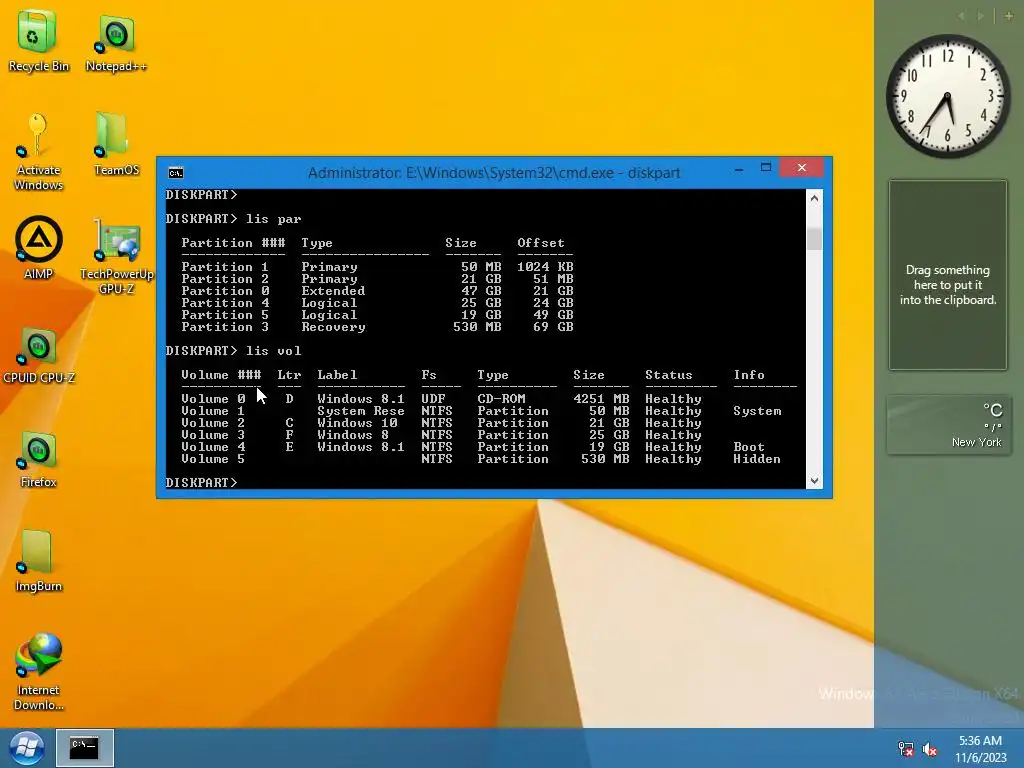Viewport: 1024px width, 768px height.
Task: Click the Administrator cmd.exe title bar text
Action: click(494, 173)
